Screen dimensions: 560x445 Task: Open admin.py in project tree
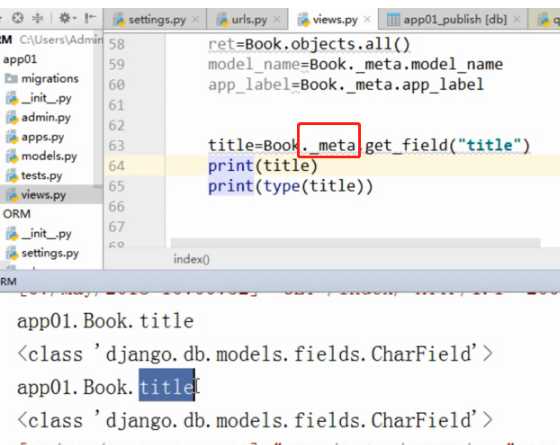point(46,117)
